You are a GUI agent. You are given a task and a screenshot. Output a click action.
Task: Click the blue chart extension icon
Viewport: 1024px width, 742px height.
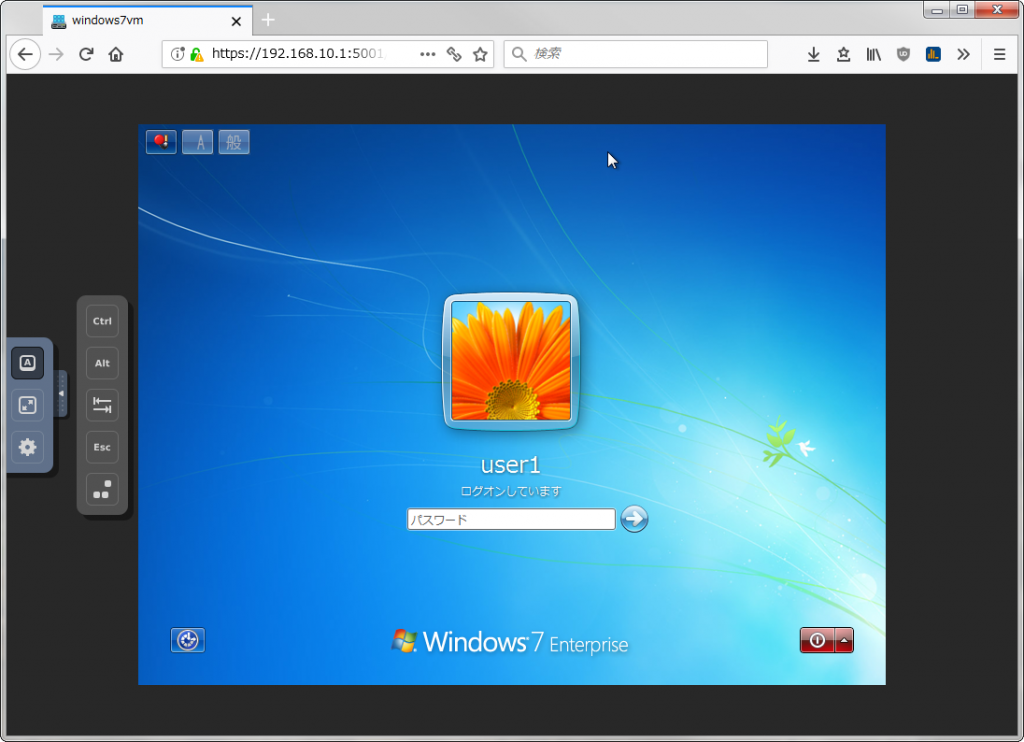[933, 54]
